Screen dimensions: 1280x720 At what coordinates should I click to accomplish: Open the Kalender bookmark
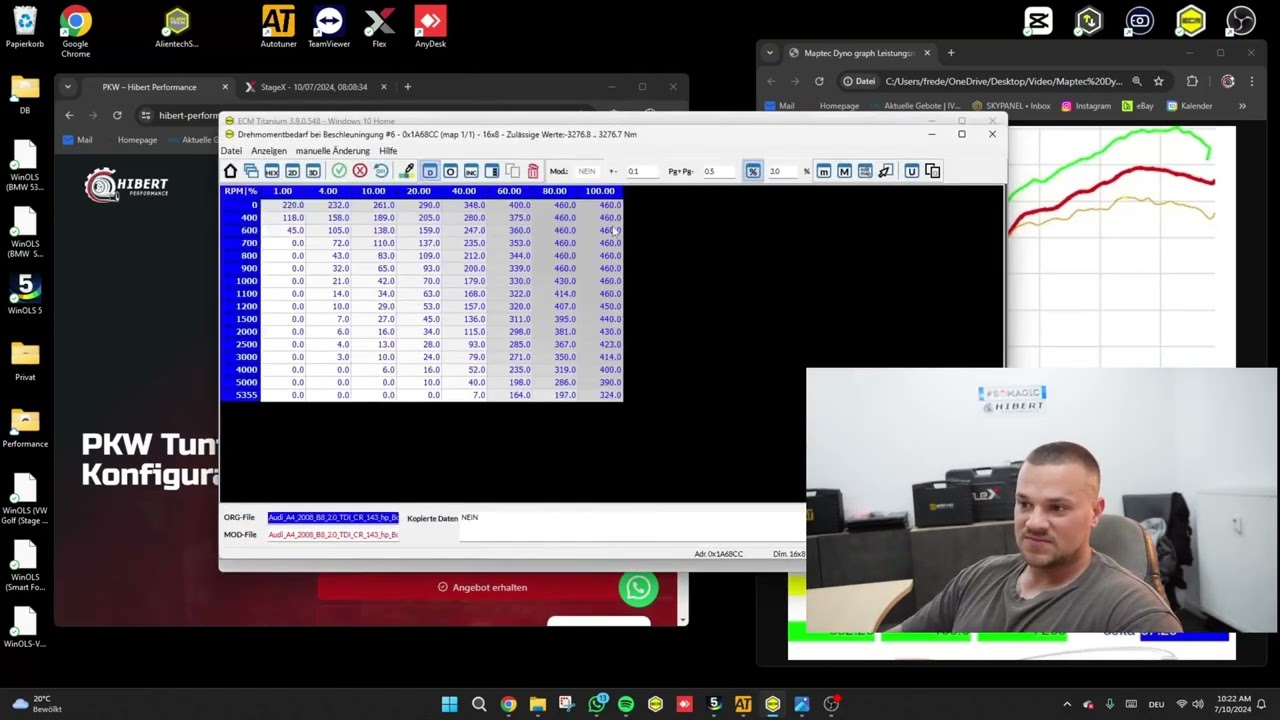click(1189, 106)
